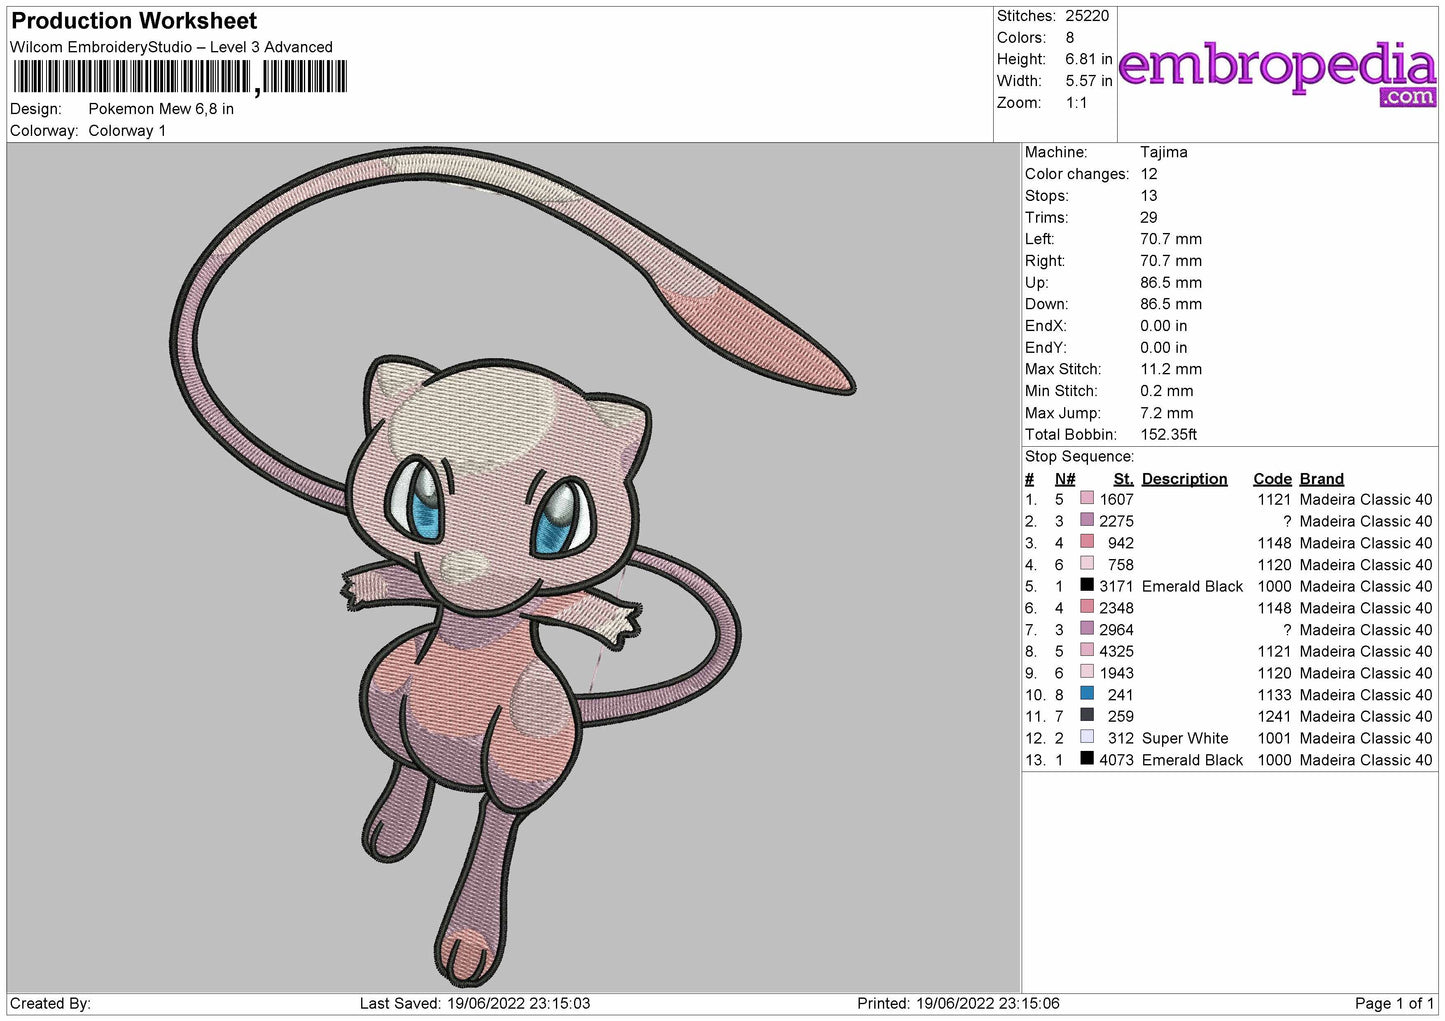1445x1021 pixels.
Task: Click the 'Brand' column header
Action: pos(1322,479)
